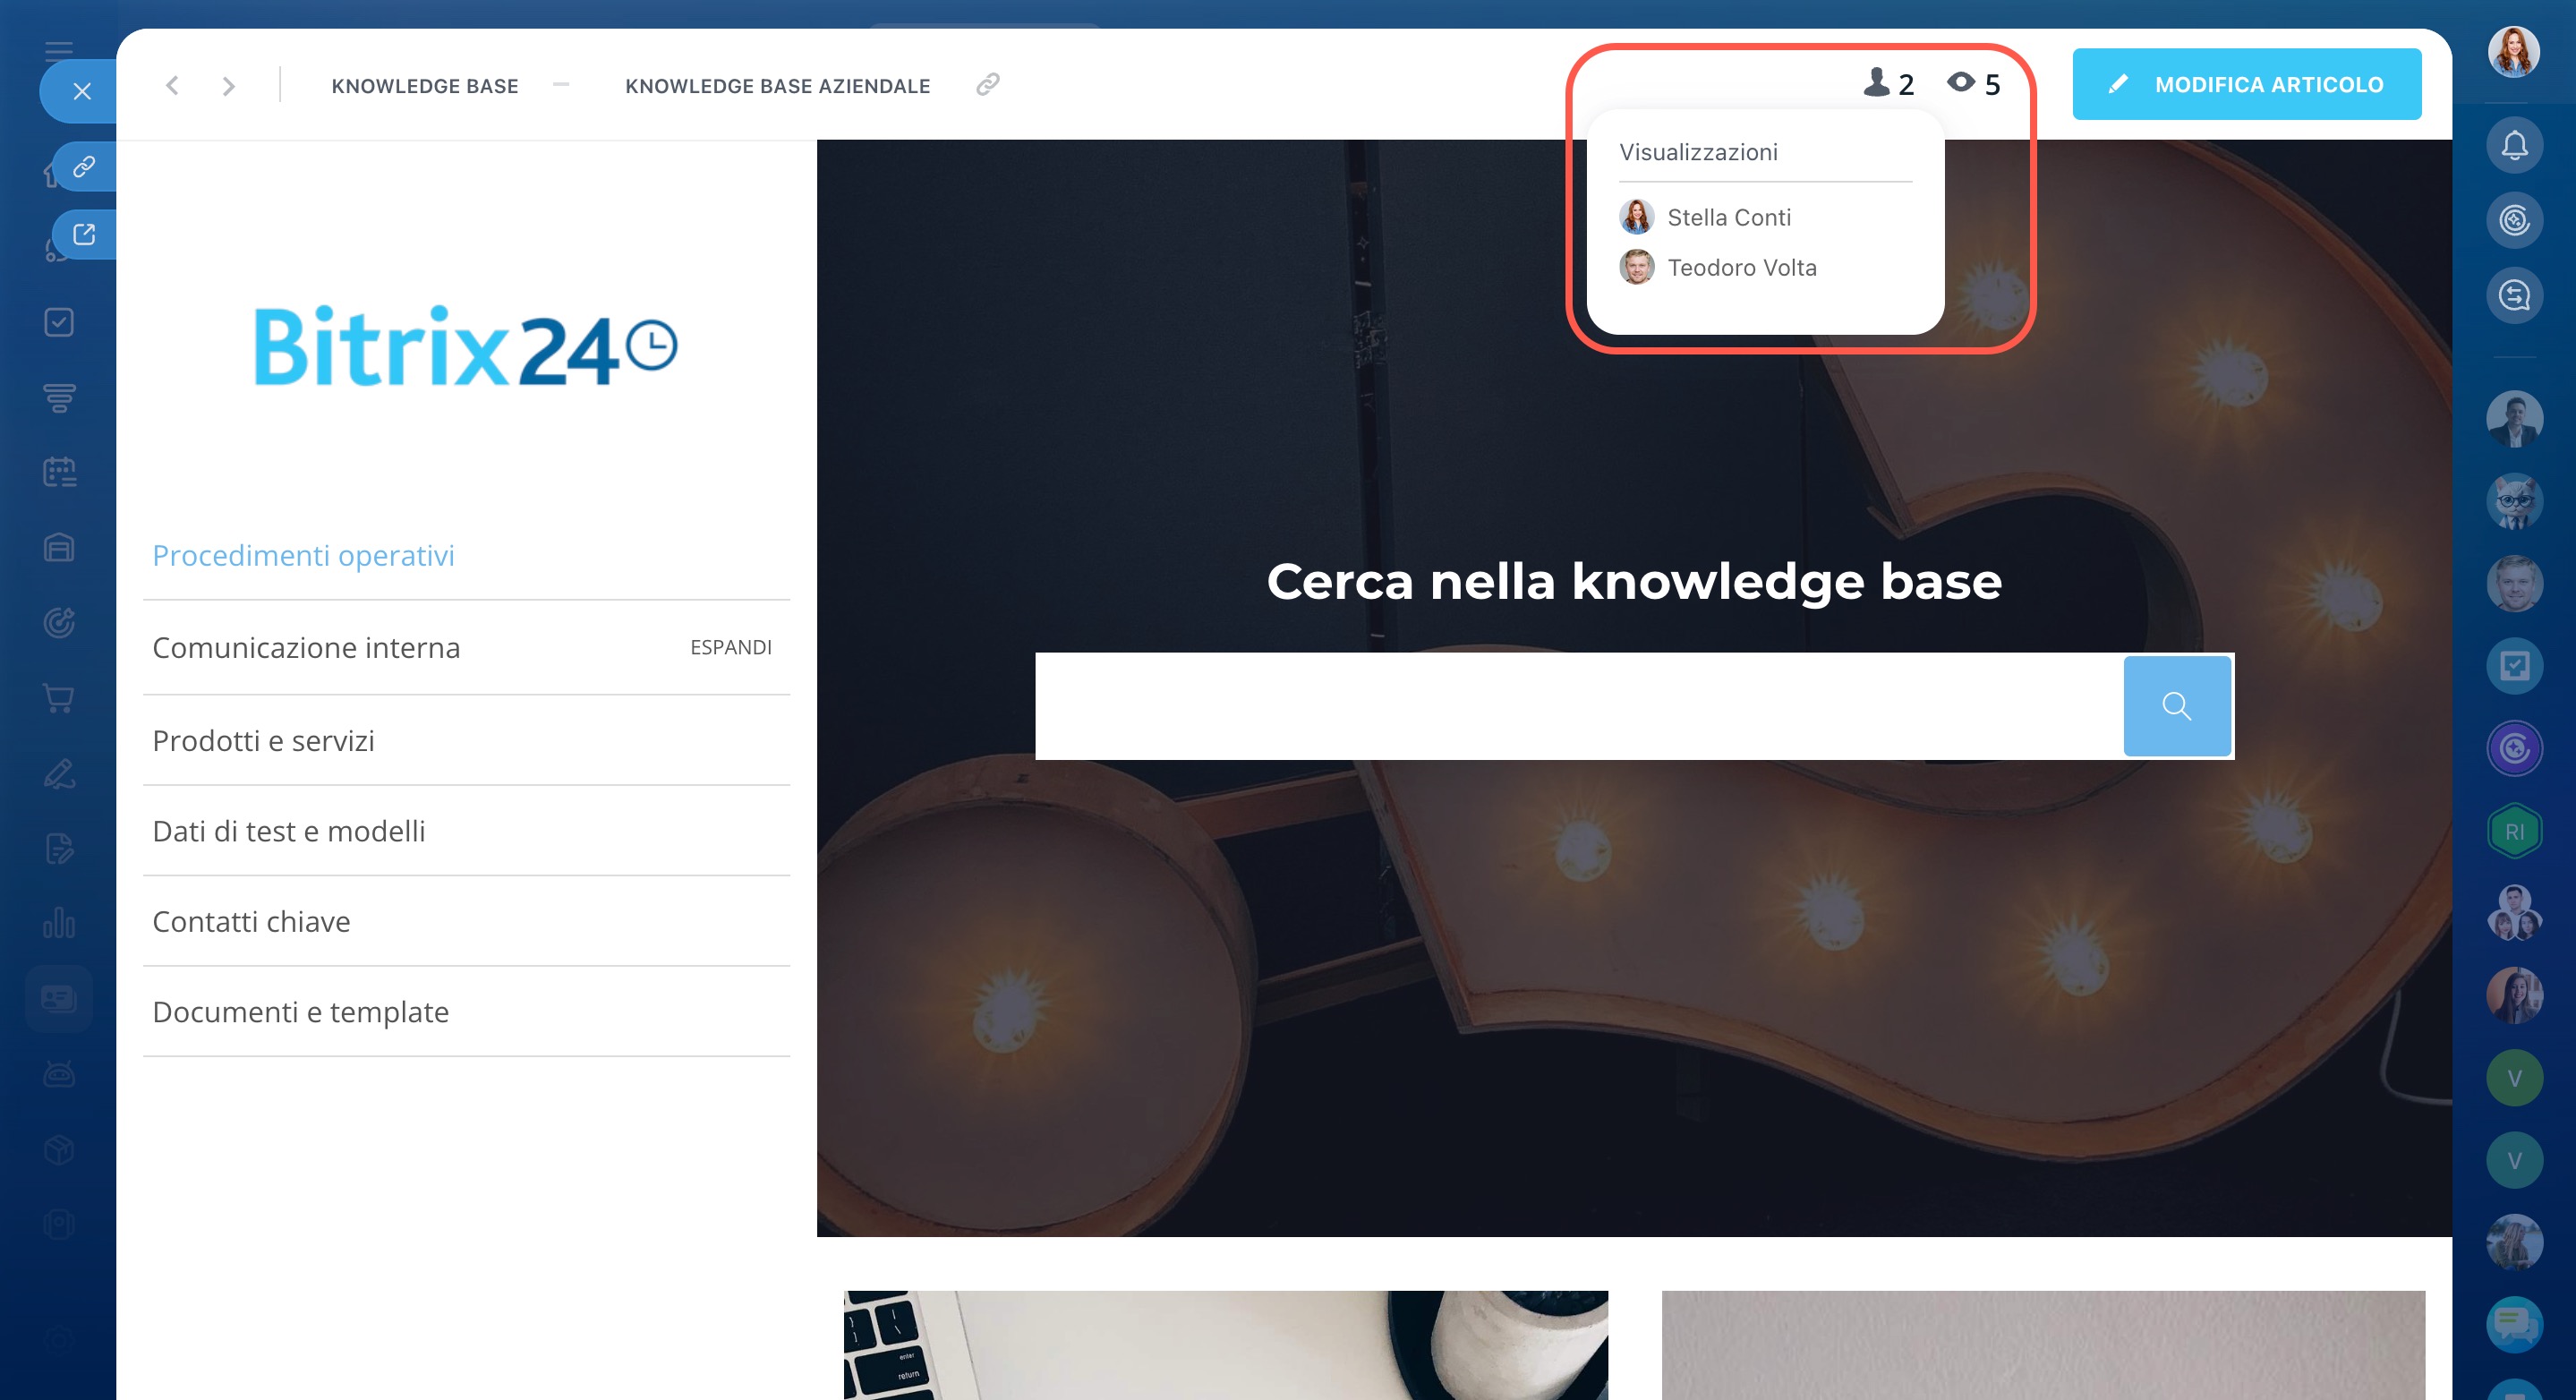This screenshot has width=2576, height=1400.
Task: Click the chat bubbles icon at bottom right
Action: [x=2514, y=1324]
